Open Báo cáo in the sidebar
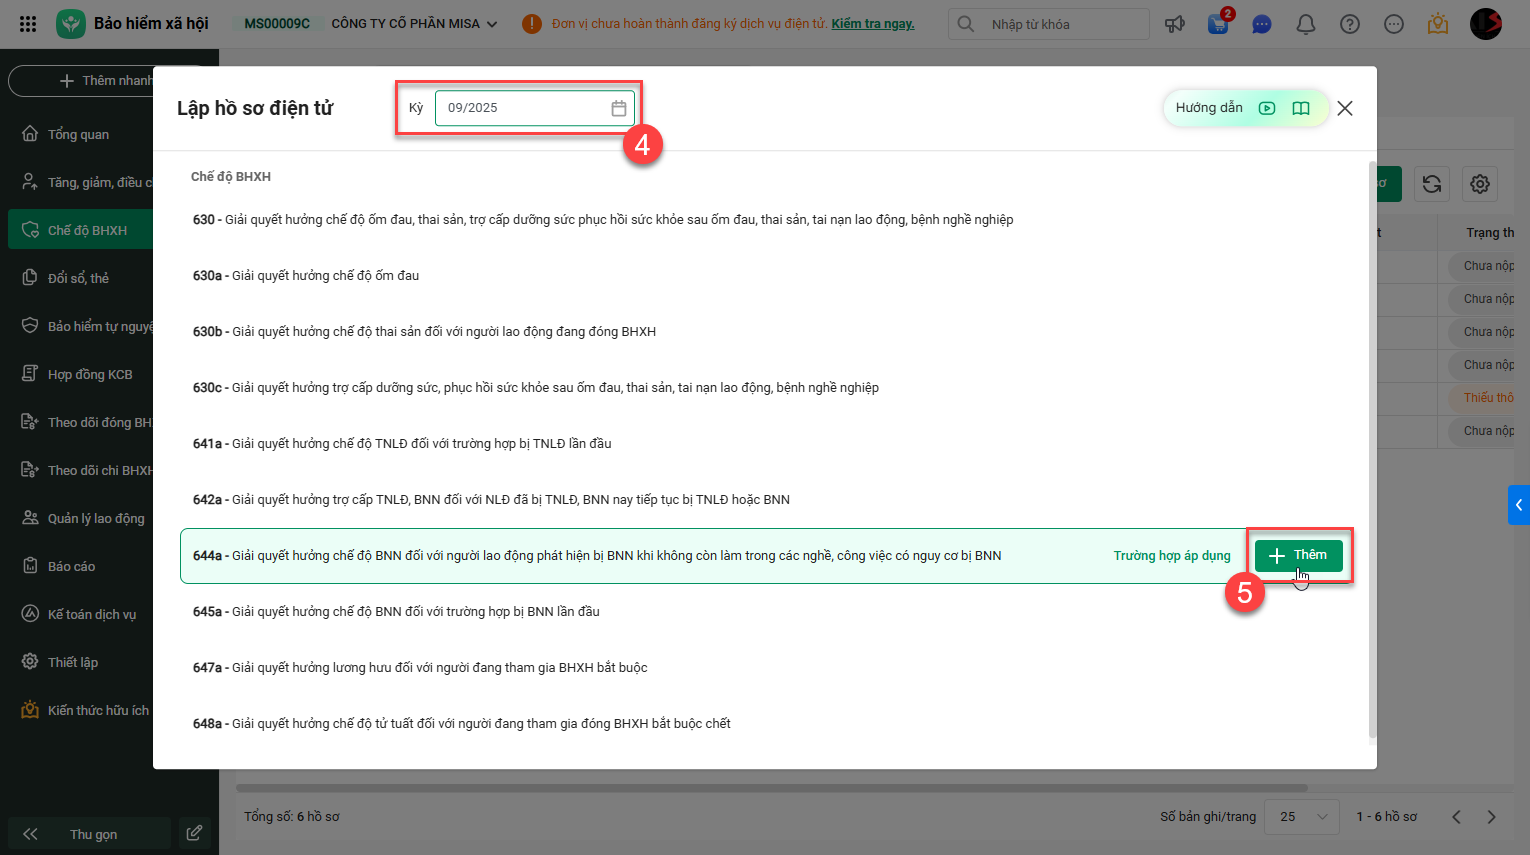The image size is (1530, 855). [x=80, y=566]
